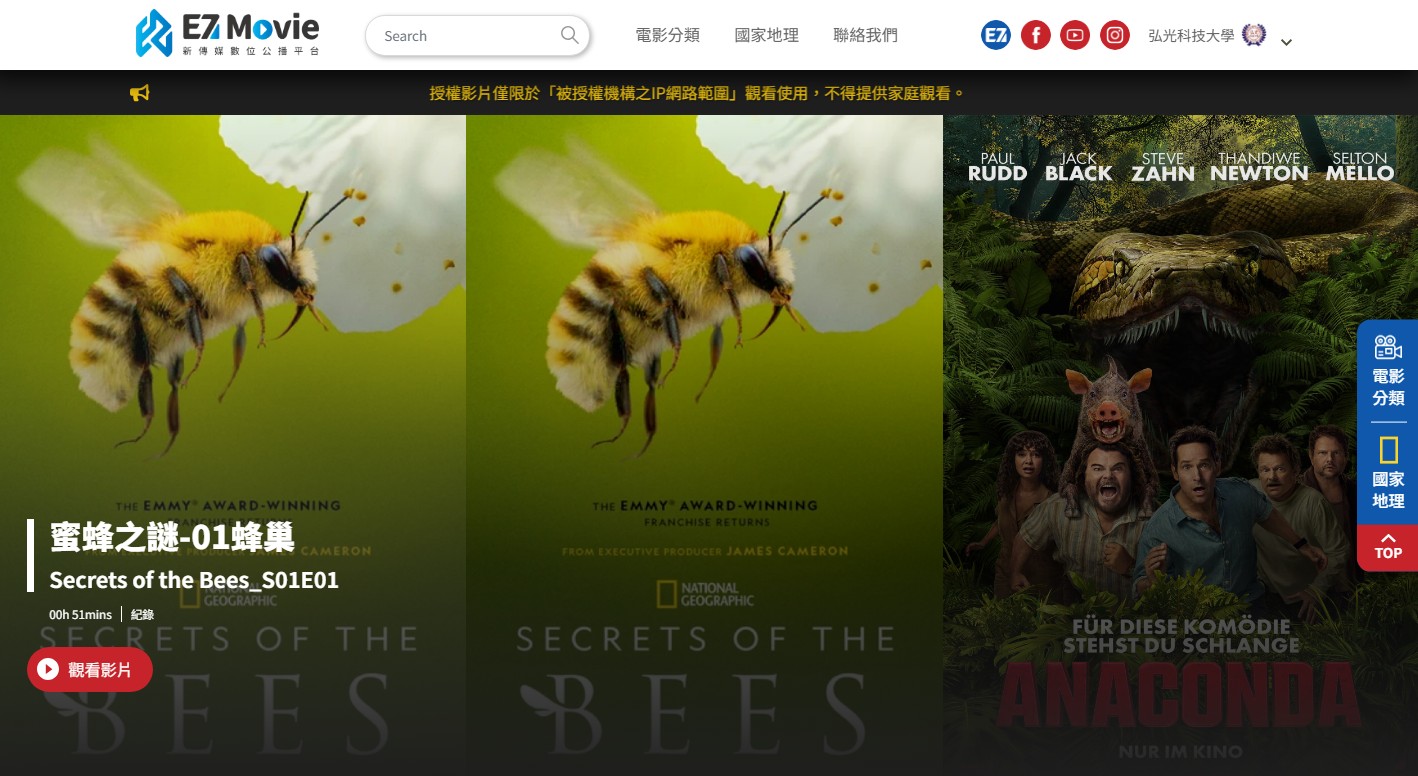Go to 聯絡我們 page

866,35
